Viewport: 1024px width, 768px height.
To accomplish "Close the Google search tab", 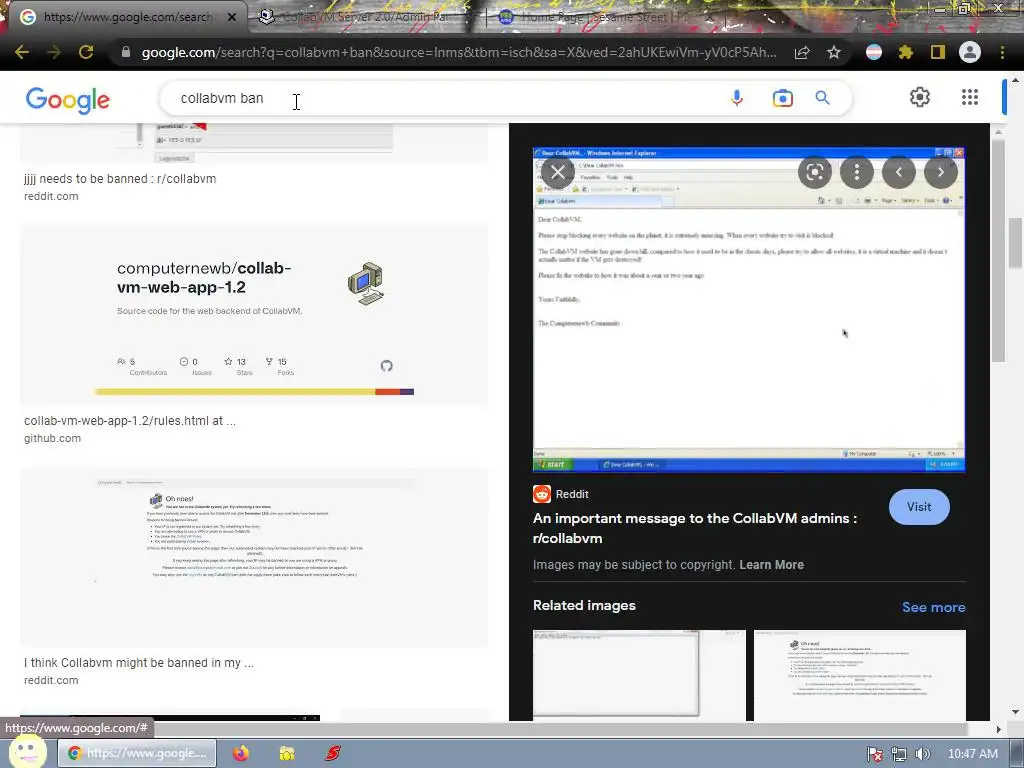I will pyautogui.click(x=232, y=17).
